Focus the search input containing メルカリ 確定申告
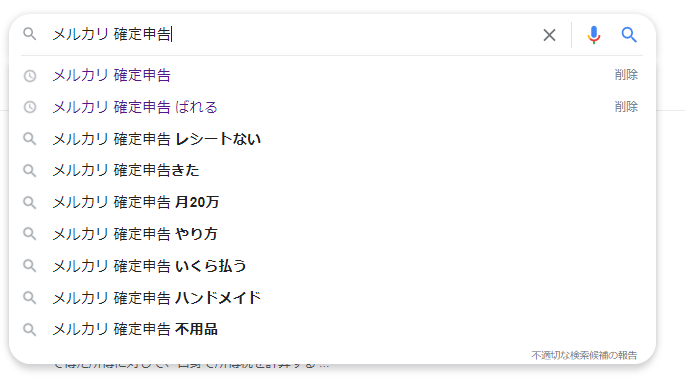This screenshot has width=685, height=379. point(293,34)
